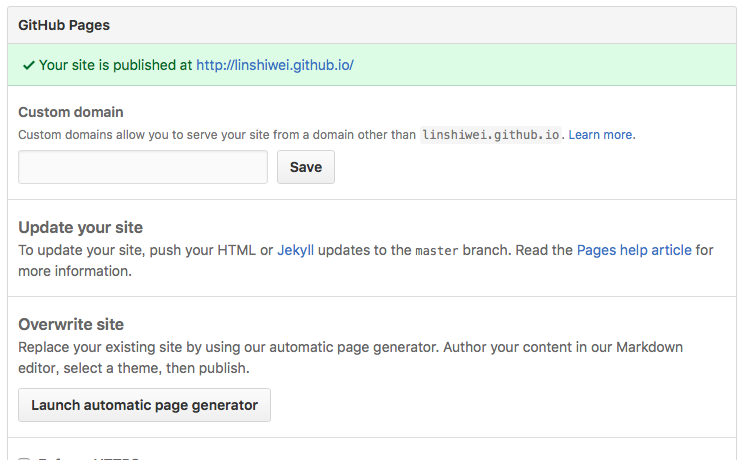Viewport: 749px width, 460px height.
Task: Launch automatic page generator
Action: pyautogui.click(x=144, y=405)
